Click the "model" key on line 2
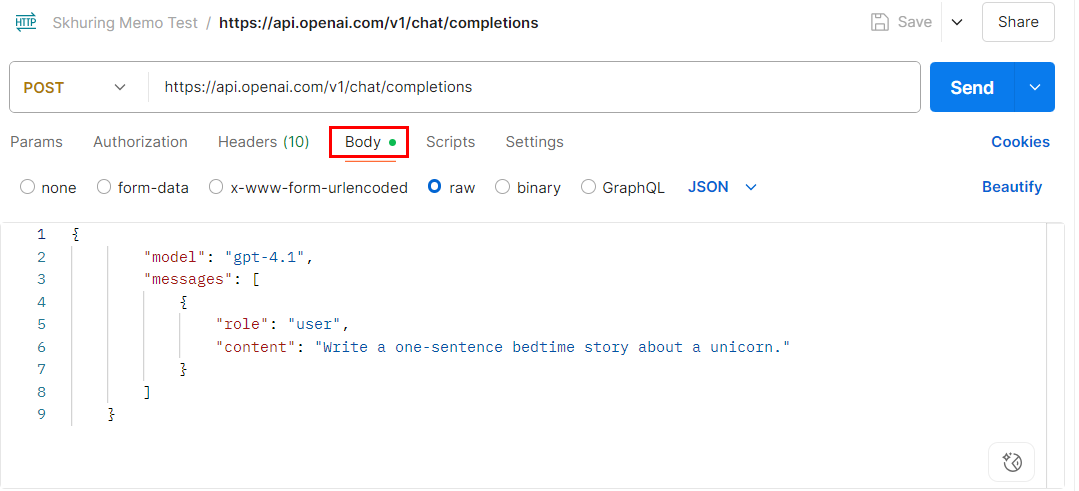The width and height of the screenshot is (1079, 491). pos(175,257)
